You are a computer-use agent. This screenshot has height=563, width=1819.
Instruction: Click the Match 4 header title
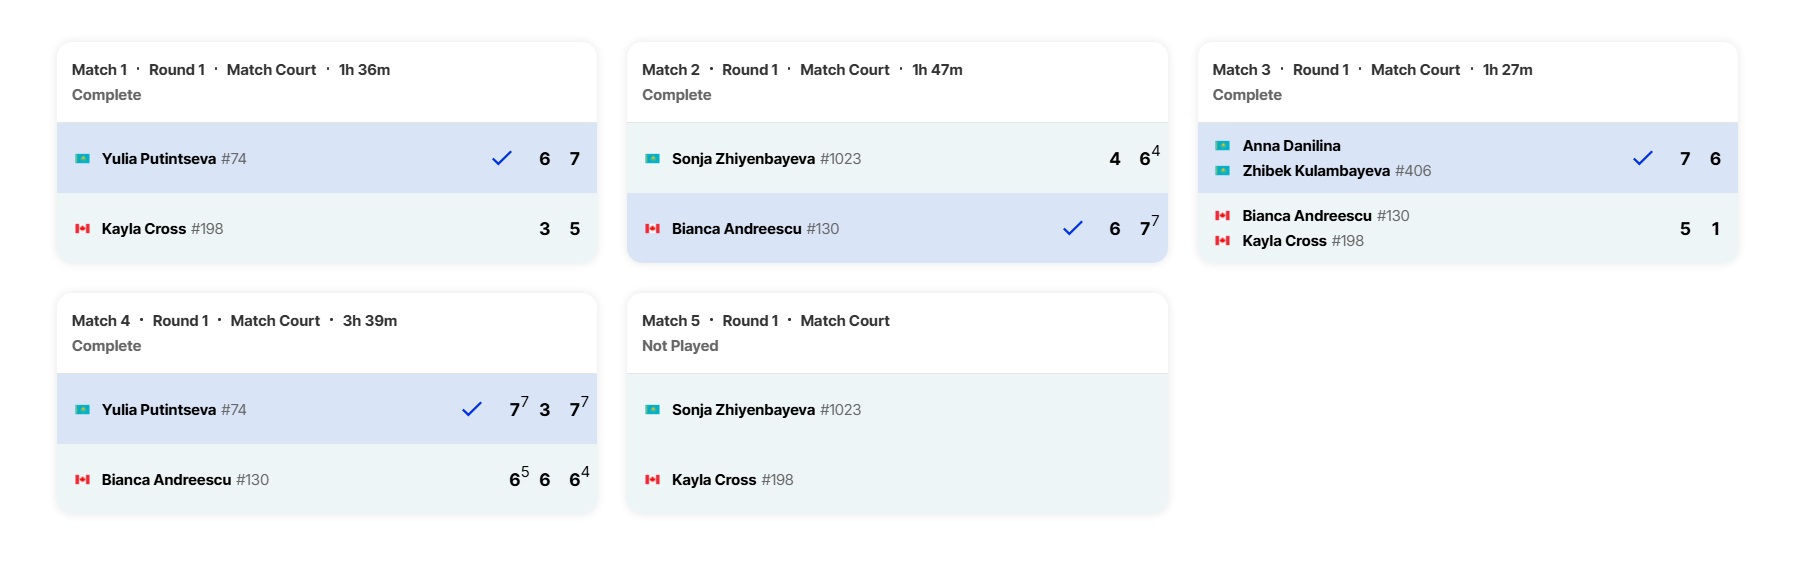(x=101, y=321)
